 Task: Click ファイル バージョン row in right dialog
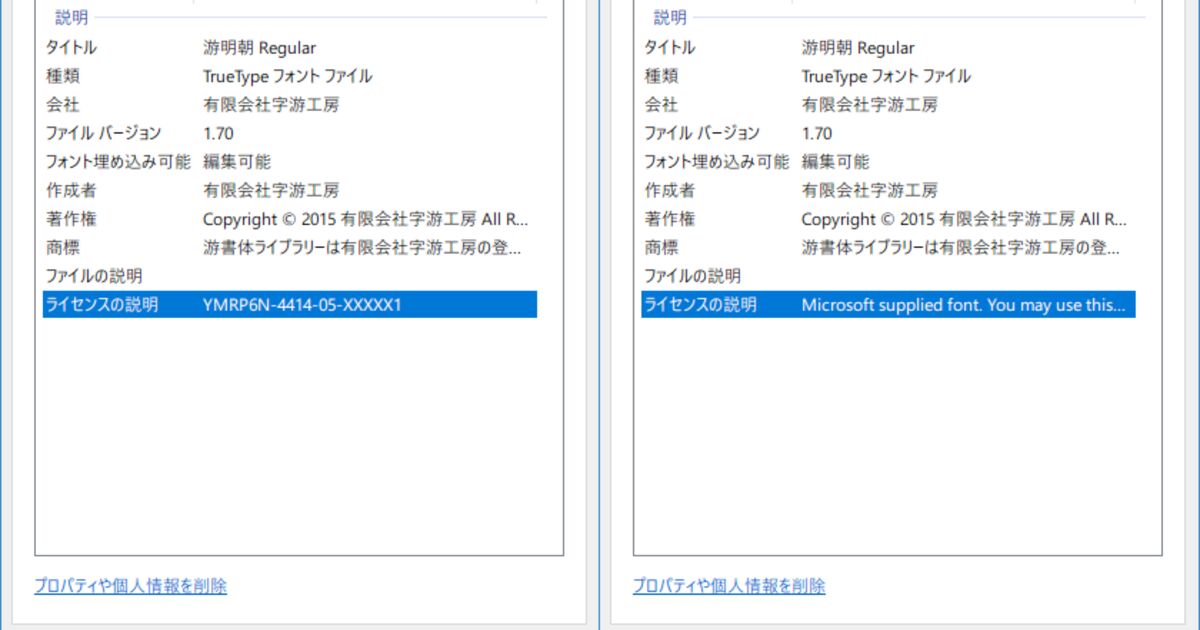click(702, 133)
